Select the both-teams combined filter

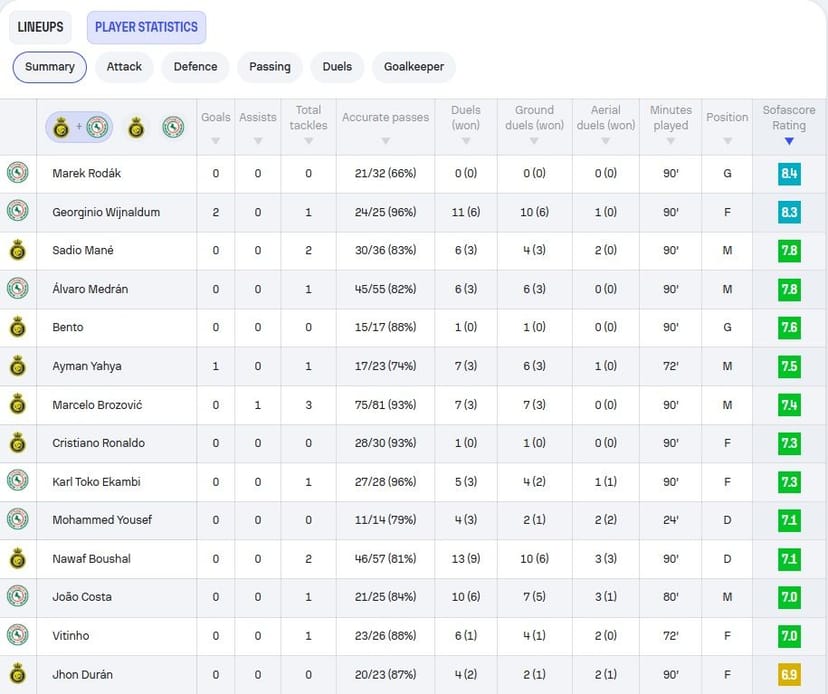(79, 127)
